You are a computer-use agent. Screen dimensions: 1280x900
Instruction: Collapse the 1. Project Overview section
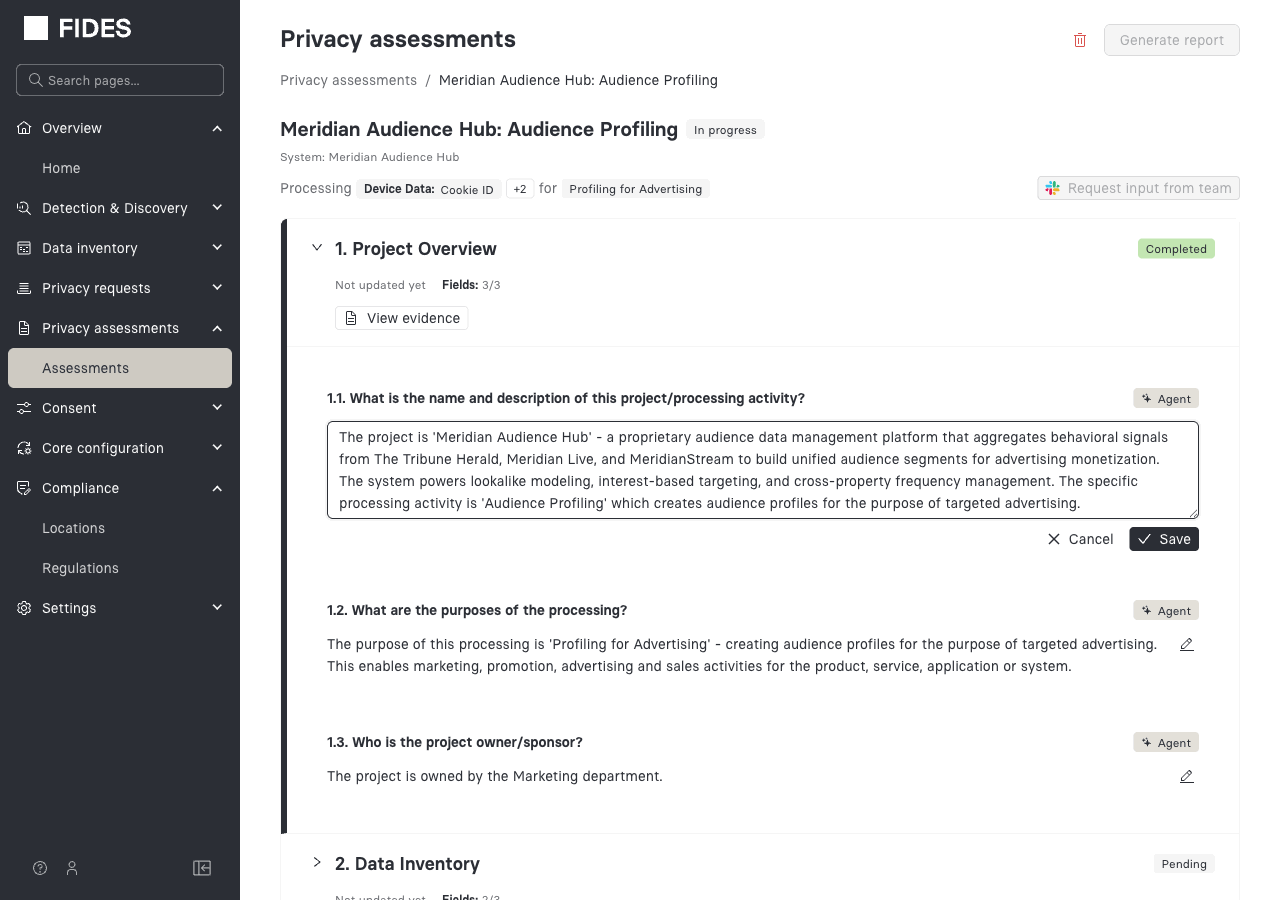[317, 248]
